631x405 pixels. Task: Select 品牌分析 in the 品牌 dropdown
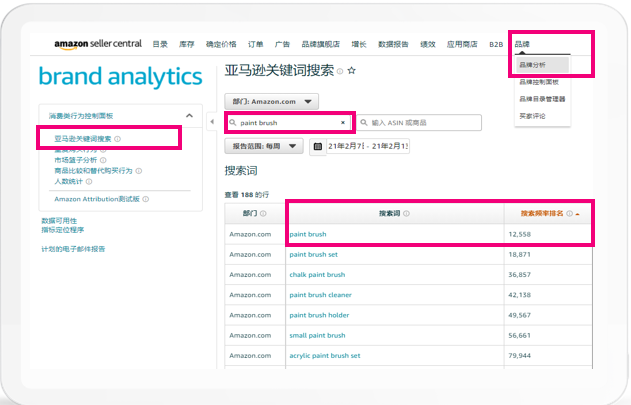click(x=542, y=65)
